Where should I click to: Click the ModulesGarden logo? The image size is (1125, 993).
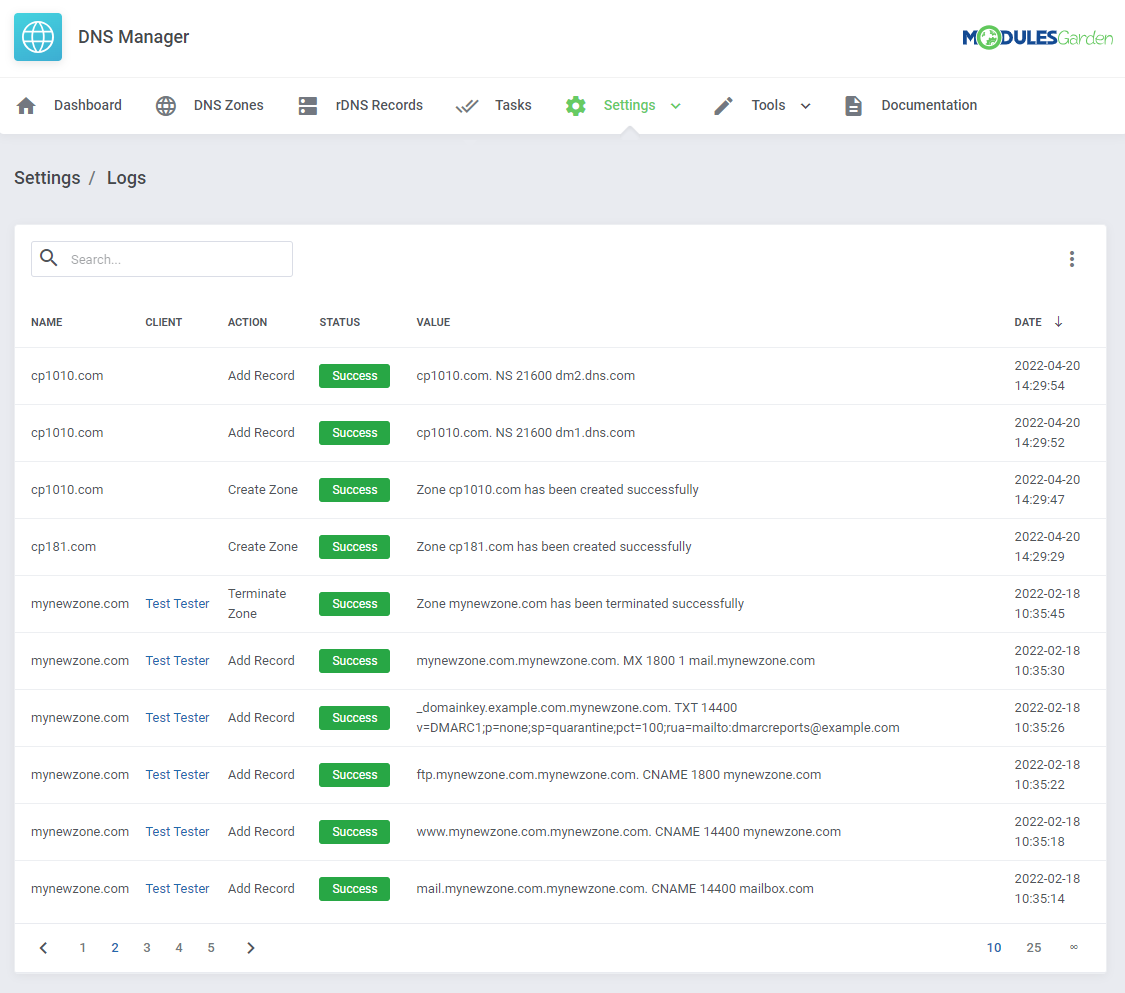pyautogui.click(x=1037, y=37)
